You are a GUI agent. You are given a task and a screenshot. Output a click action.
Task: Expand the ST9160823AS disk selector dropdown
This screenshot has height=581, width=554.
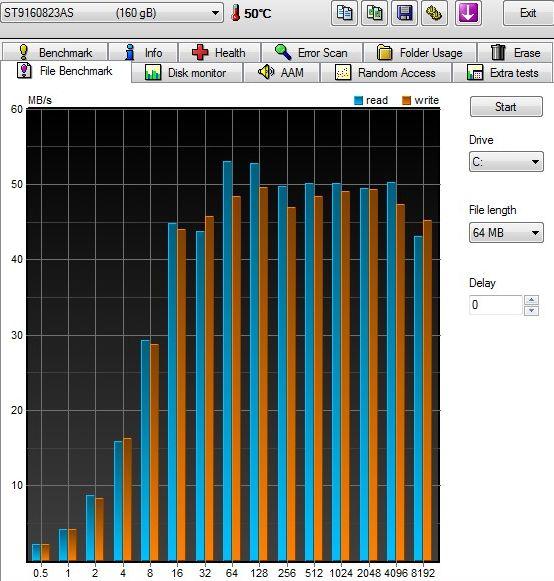click(x=112, y=13)
